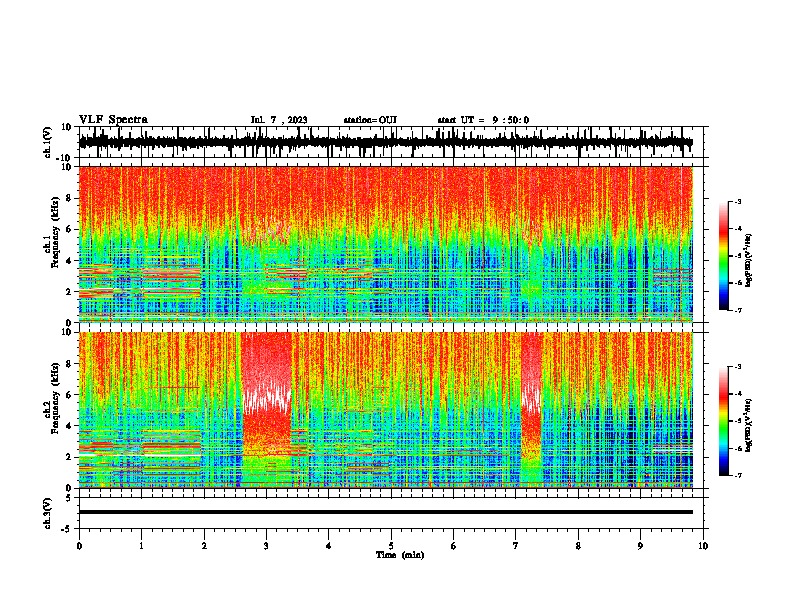The width and height of the screenshot is (792, 612).
Task: Click the time axis tick label "7"
Action: (516, 546)
